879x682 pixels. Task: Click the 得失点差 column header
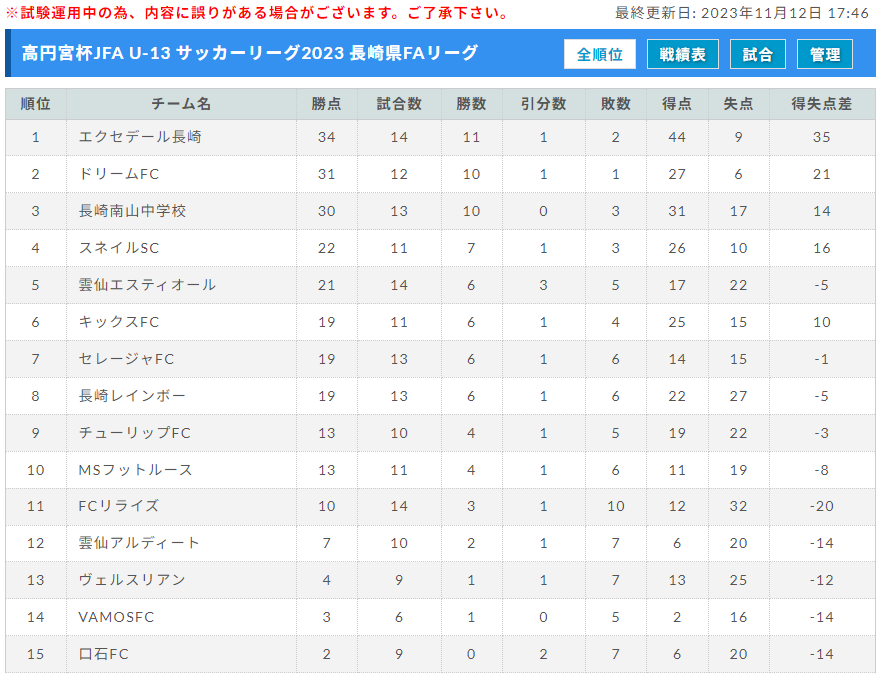[x=821, y=104]
